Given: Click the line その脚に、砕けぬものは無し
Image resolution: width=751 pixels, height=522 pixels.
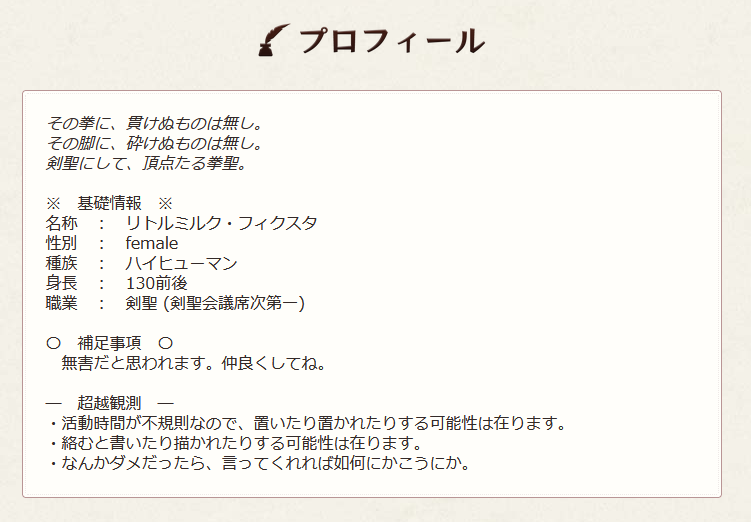Looking at the screenshot, I should [x=155, y=143].
